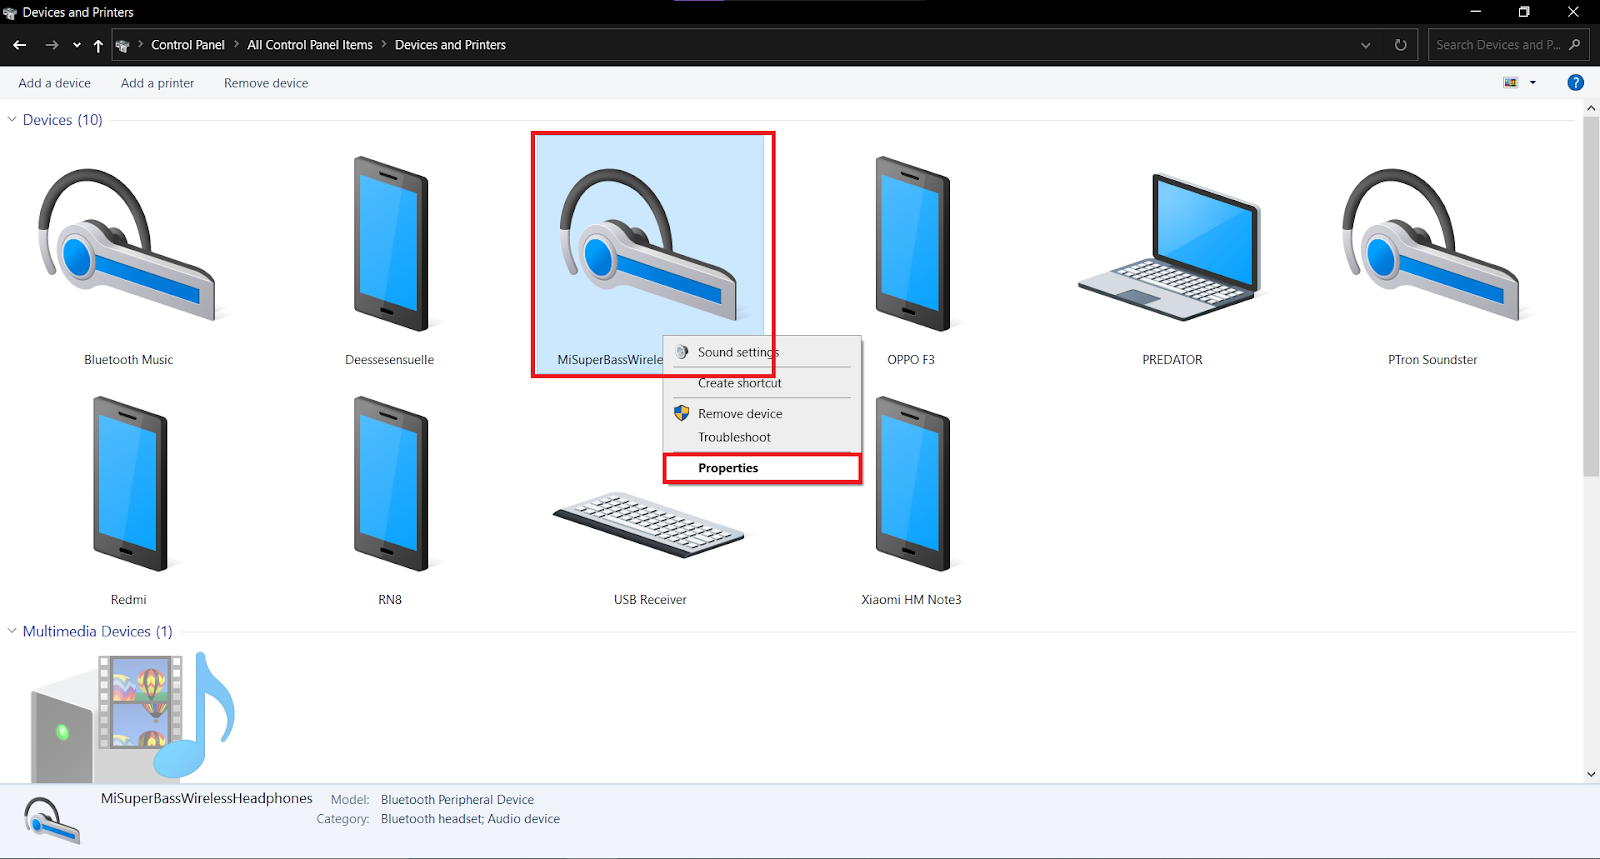Click the PTron Soundster label
This screenshot has width=1600, height=859.
click(x=1432, y=360)
